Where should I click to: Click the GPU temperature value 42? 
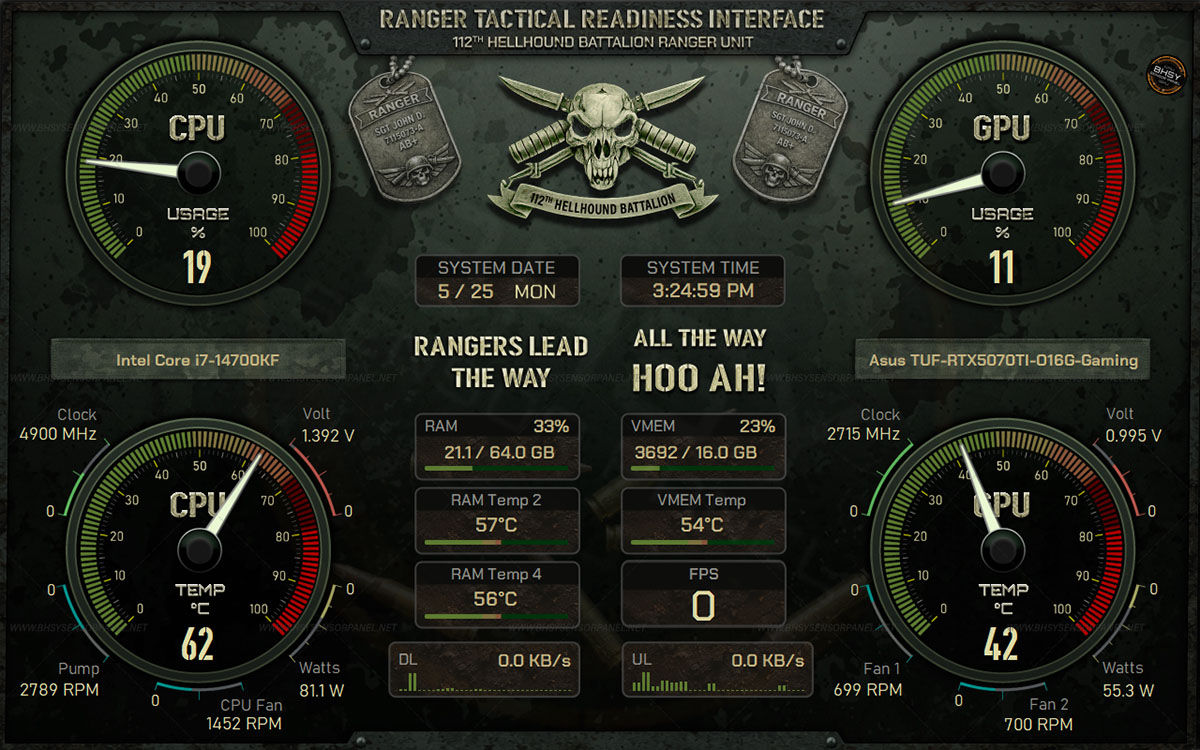[x=1002, y=644]
